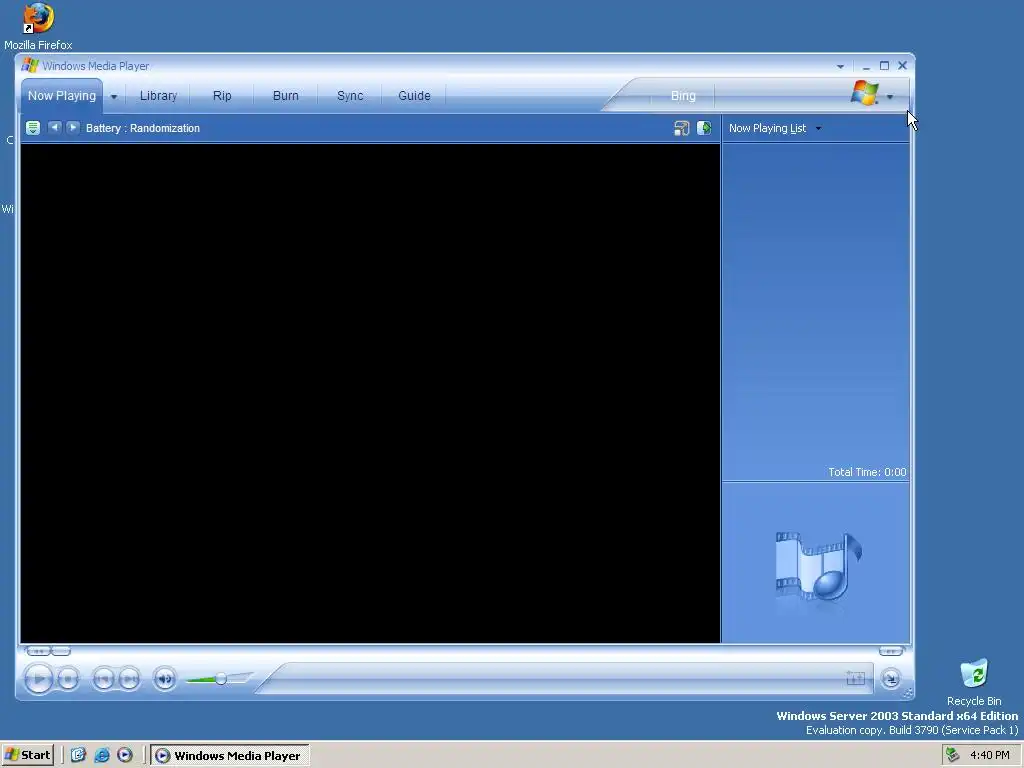Click the fast forward grip above Stop button

click(61, 651)
